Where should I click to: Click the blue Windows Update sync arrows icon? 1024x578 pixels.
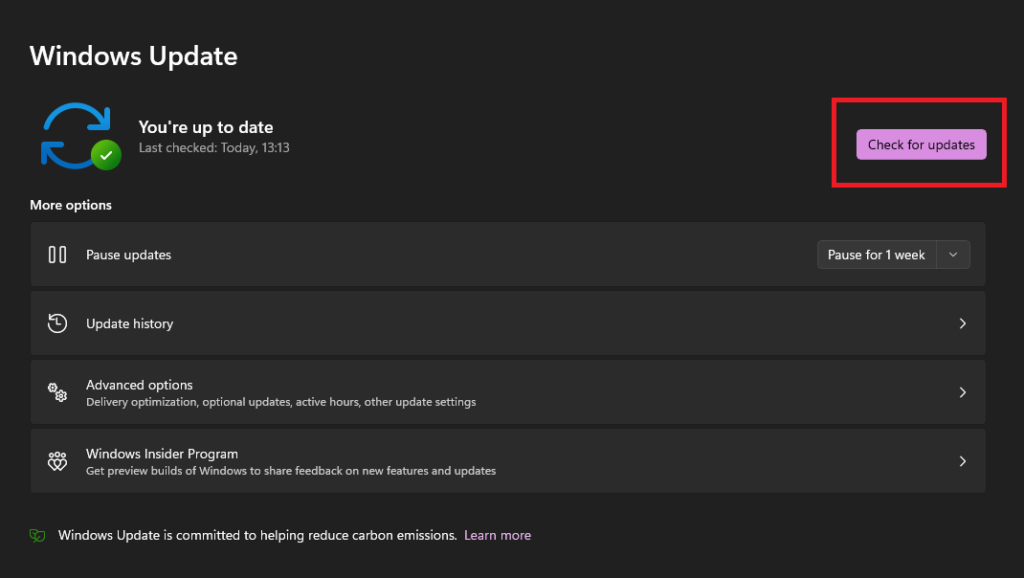72,134
